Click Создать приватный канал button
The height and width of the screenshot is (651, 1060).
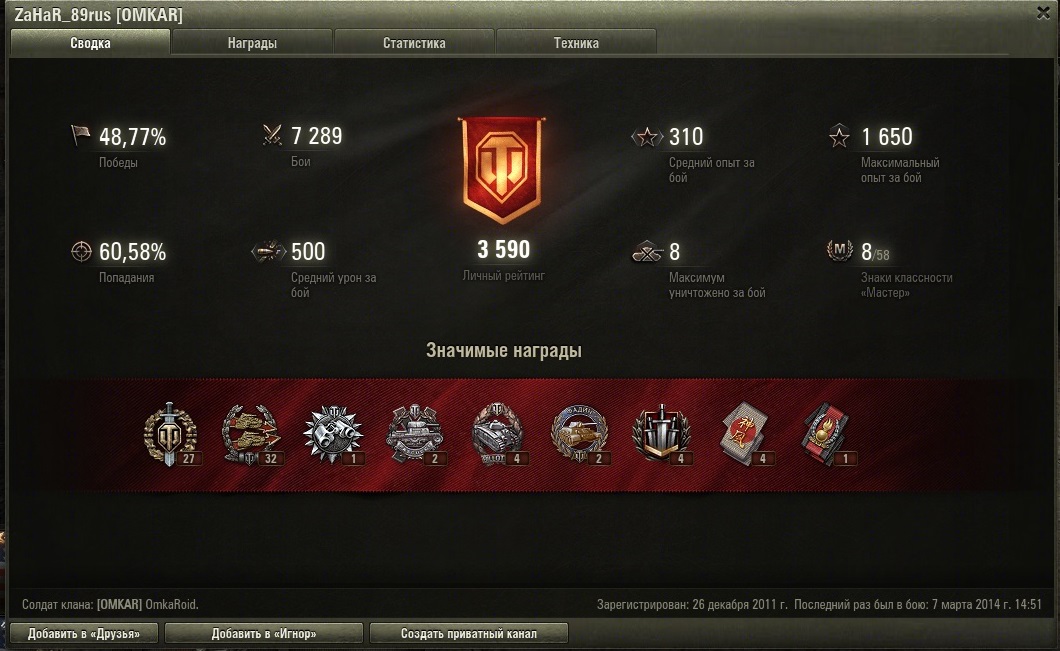[x=468, y=633]
